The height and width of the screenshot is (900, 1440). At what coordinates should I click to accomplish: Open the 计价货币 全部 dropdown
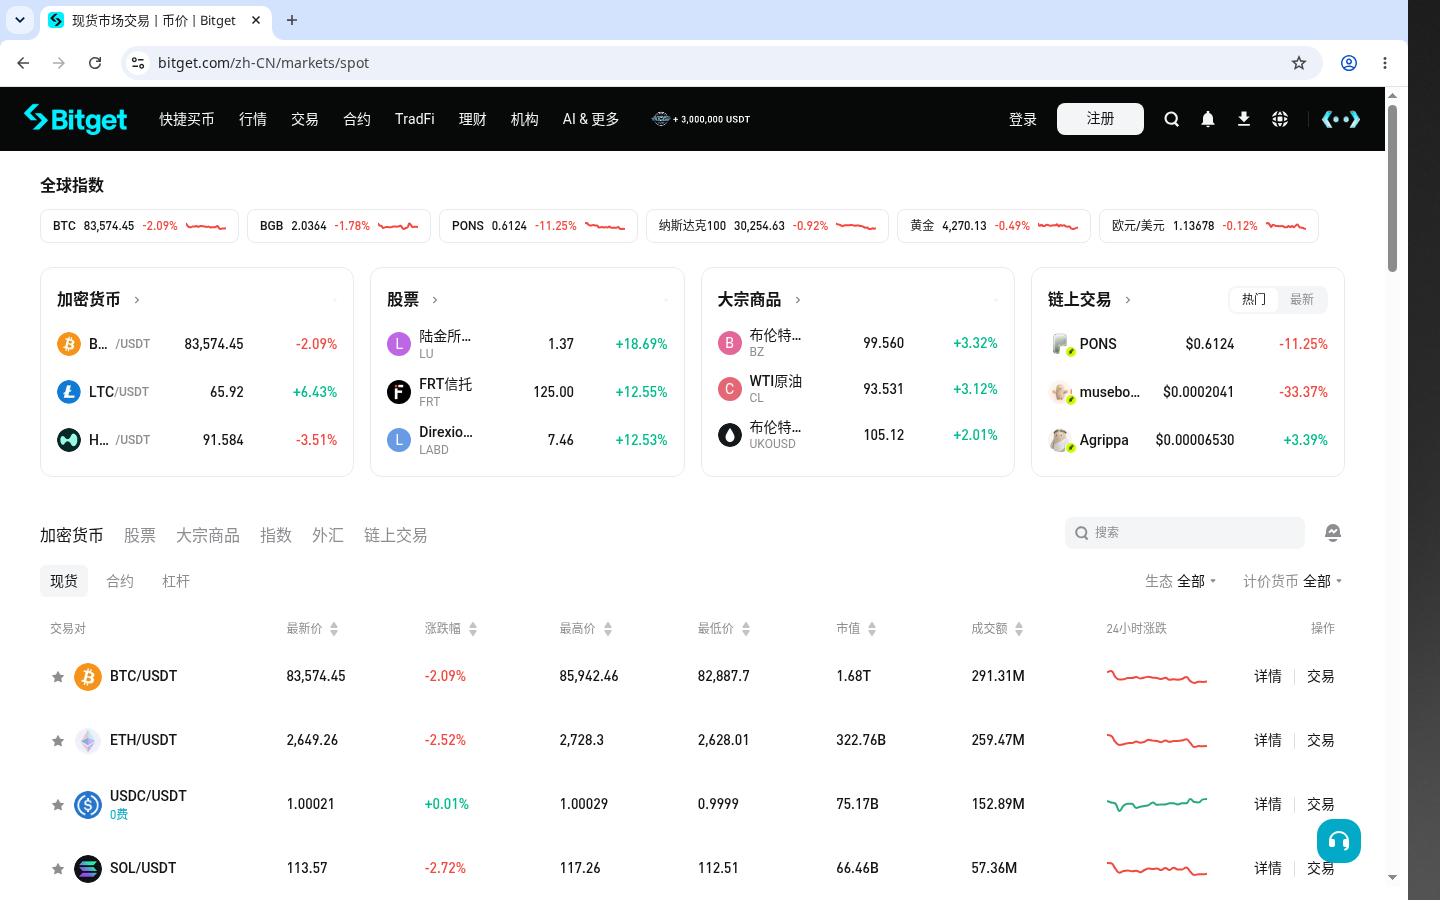point(1293,581)
